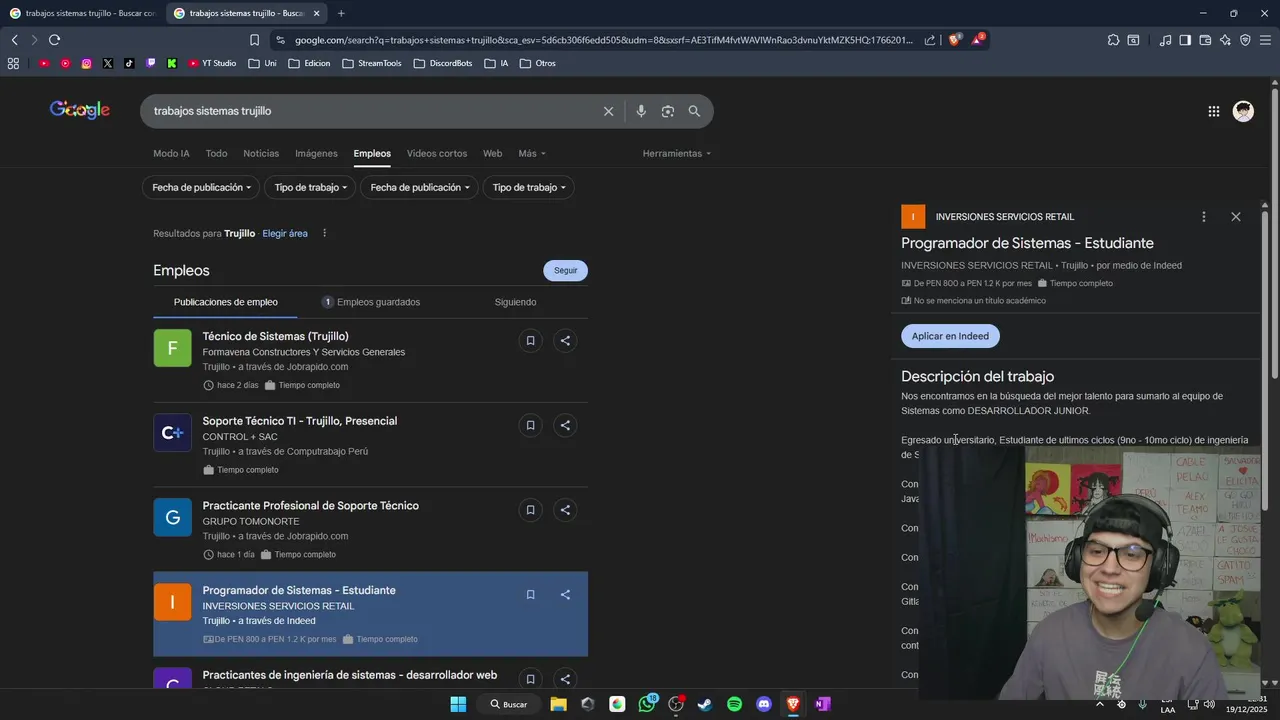Screen dimensions: 1280x720
Task: Open the YT Studio bookmark
Action: pos(212,63)
